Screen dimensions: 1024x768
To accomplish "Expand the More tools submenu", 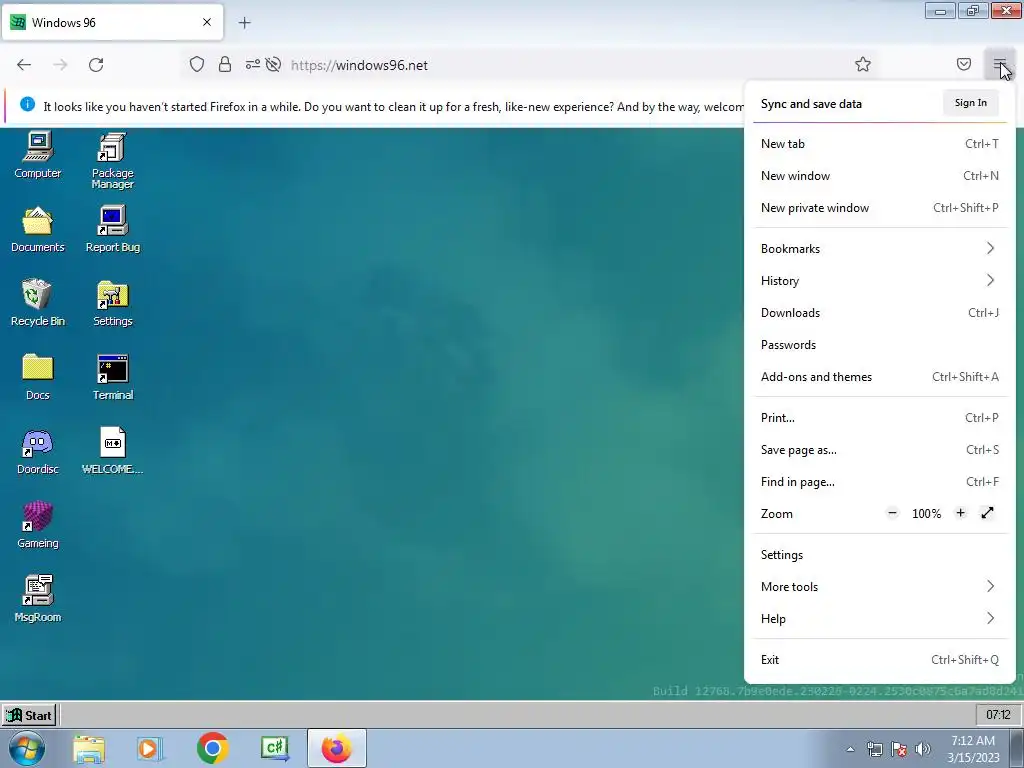I will (x=880, y=587).
